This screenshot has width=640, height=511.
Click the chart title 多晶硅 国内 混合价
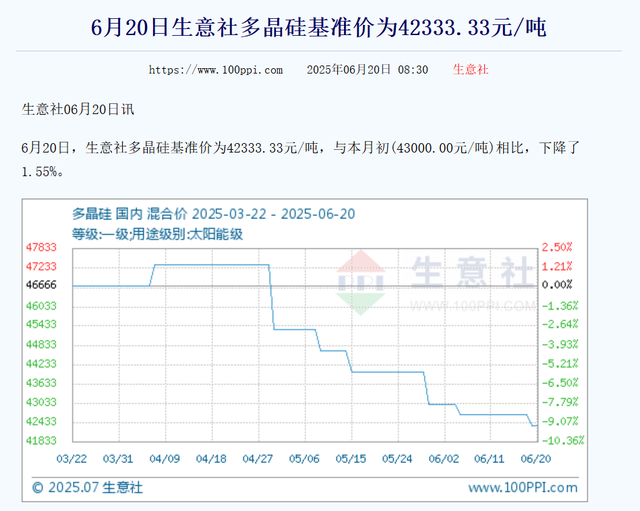(x=213, y=214)
